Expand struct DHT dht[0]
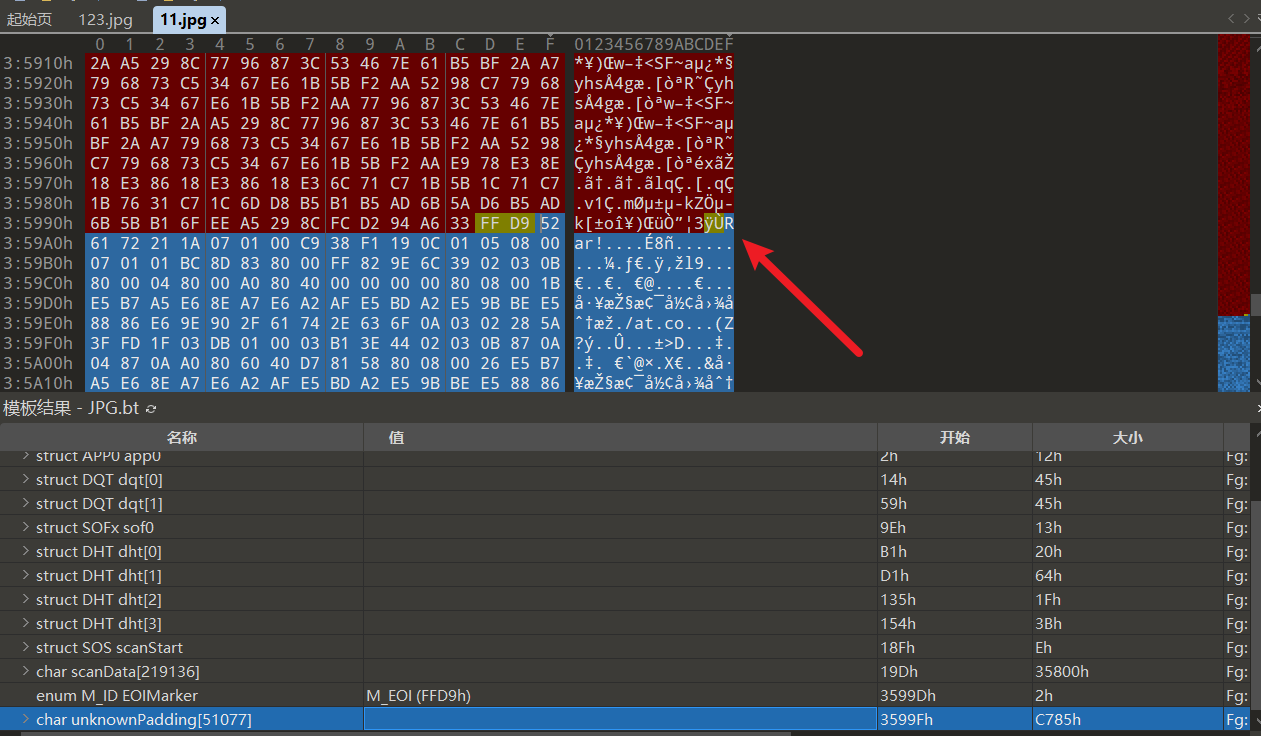Viewport: 1261px width, 736px height. 26,551
